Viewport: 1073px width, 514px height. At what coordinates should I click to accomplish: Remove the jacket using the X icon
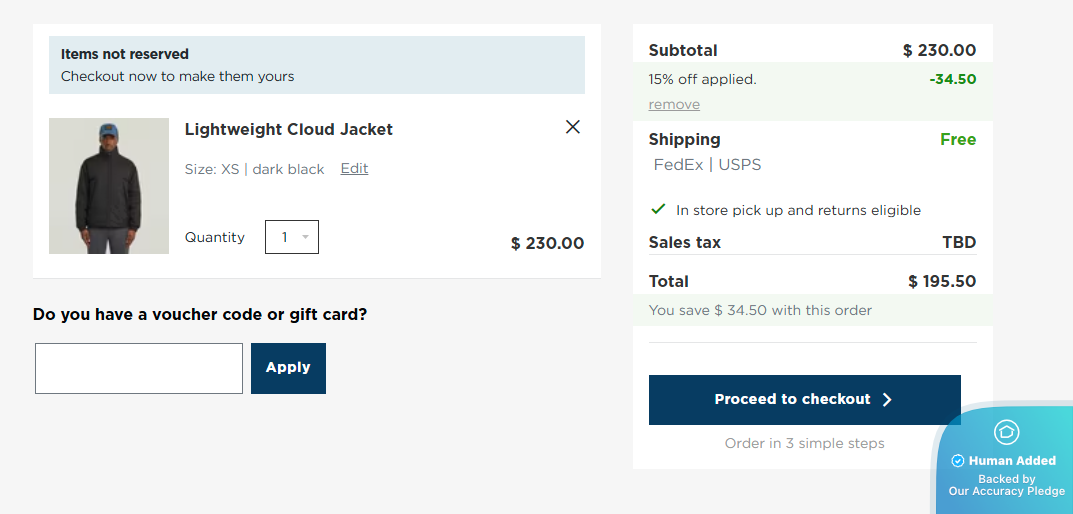coord(573,127)
